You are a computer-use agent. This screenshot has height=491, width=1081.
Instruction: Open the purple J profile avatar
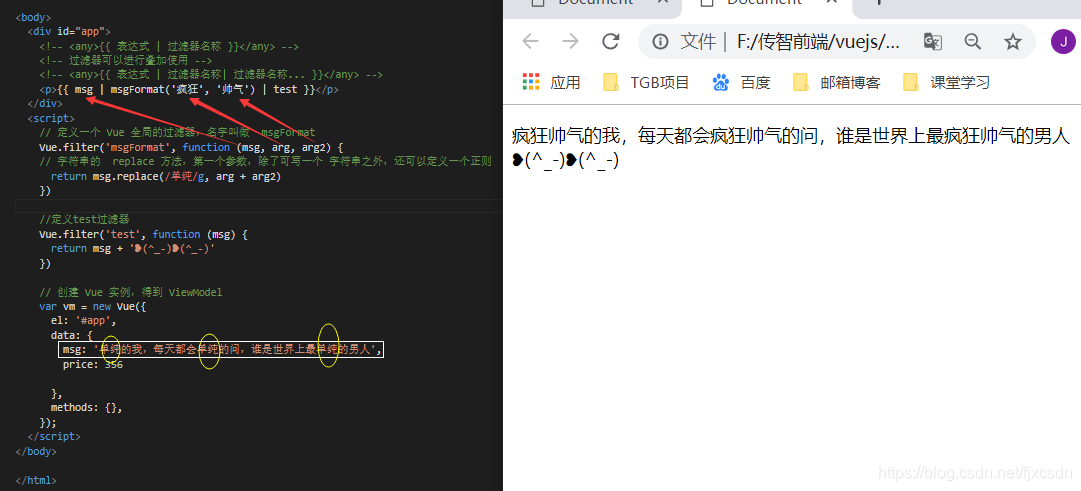coord(1063,41)
